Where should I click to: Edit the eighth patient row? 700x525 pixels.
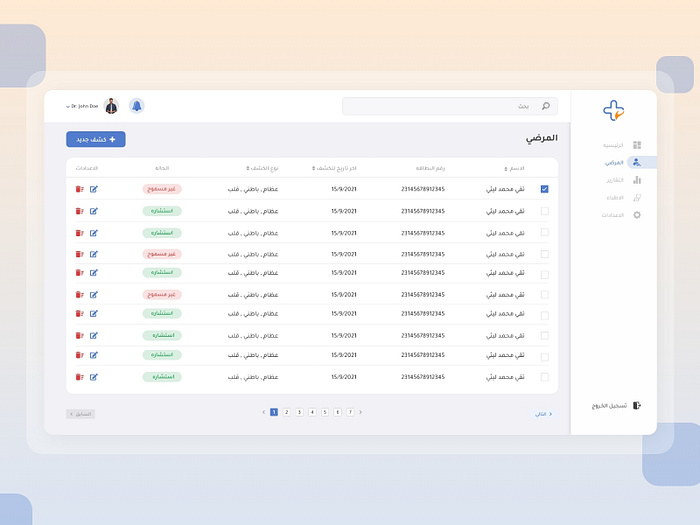[x=94, y=336]
